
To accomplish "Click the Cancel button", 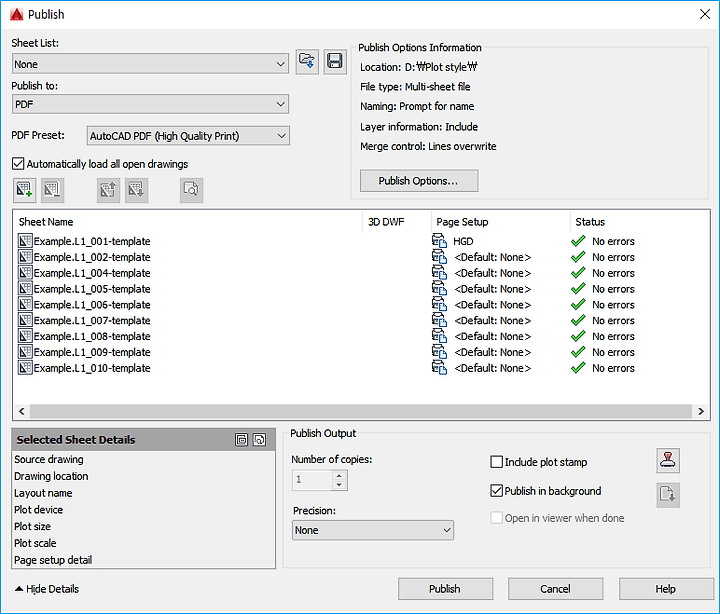I will point(555,589).
